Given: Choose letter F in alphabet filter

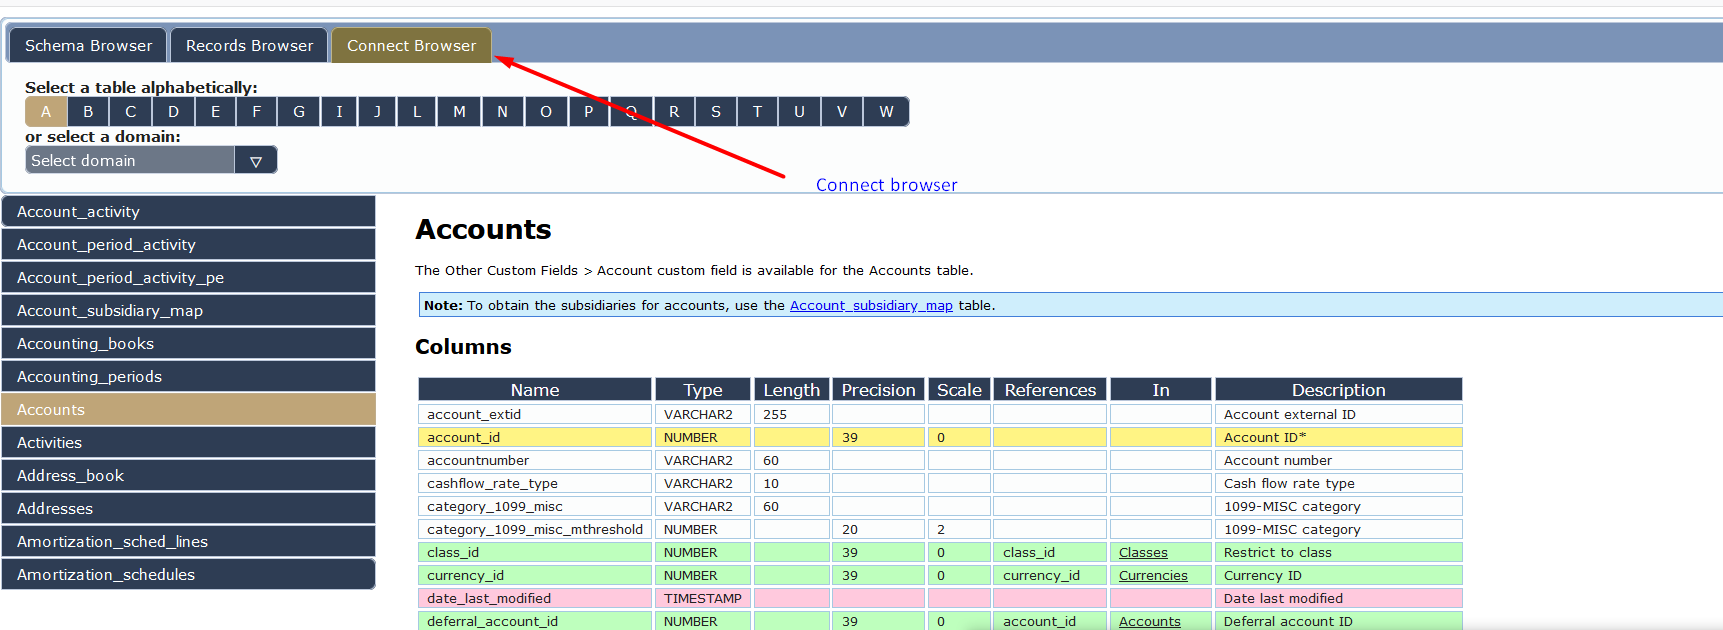Looking at the screenshot, I should (x=257, y=111).
